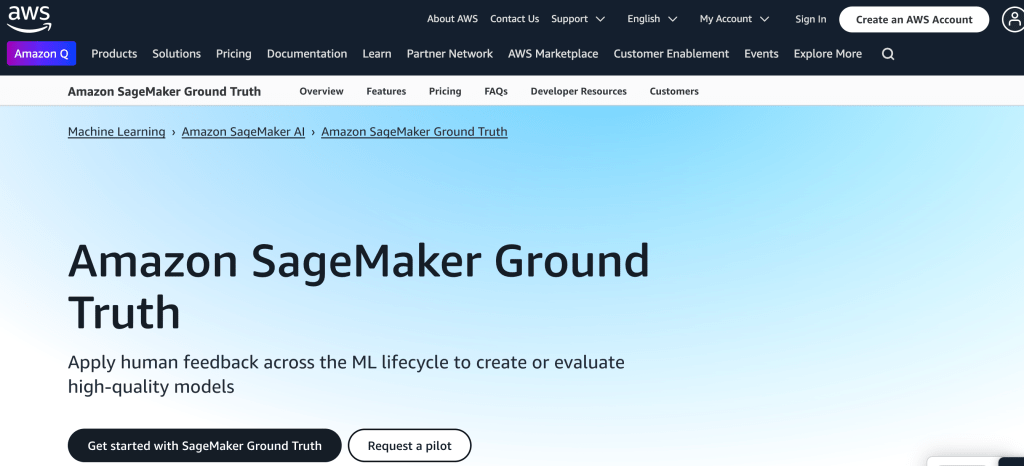Click the Sign In link
1024x466 pixels.
point(810,19)
